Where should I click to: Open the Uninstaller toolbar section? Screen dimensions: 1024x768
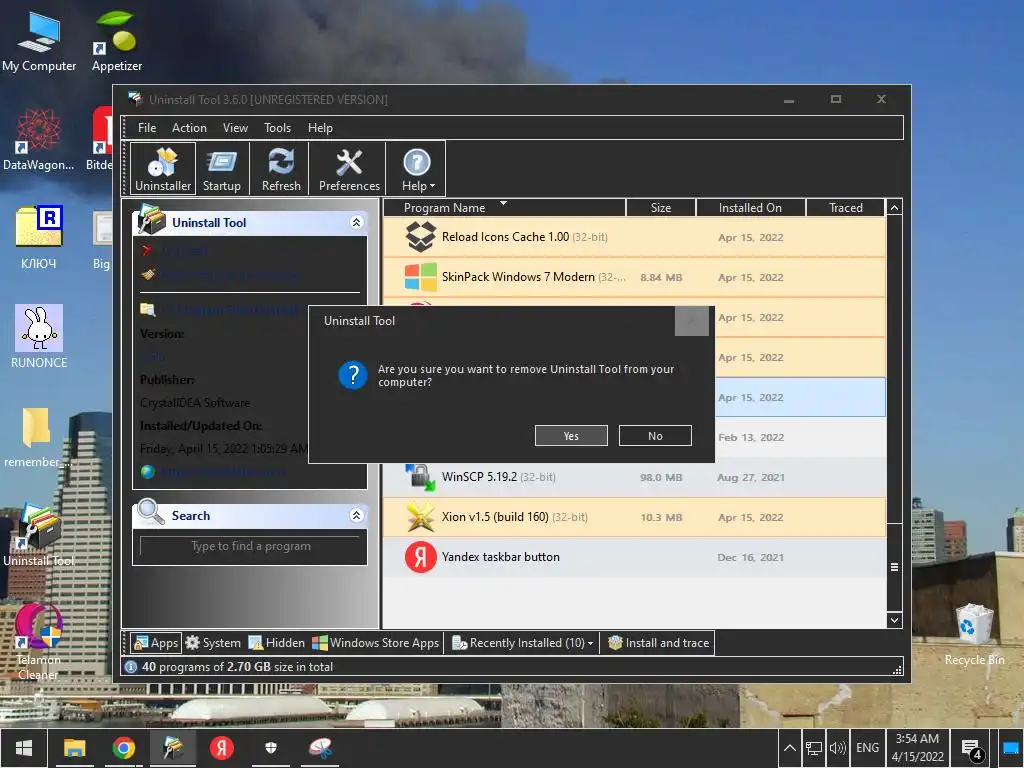click(x=163, y=168)
